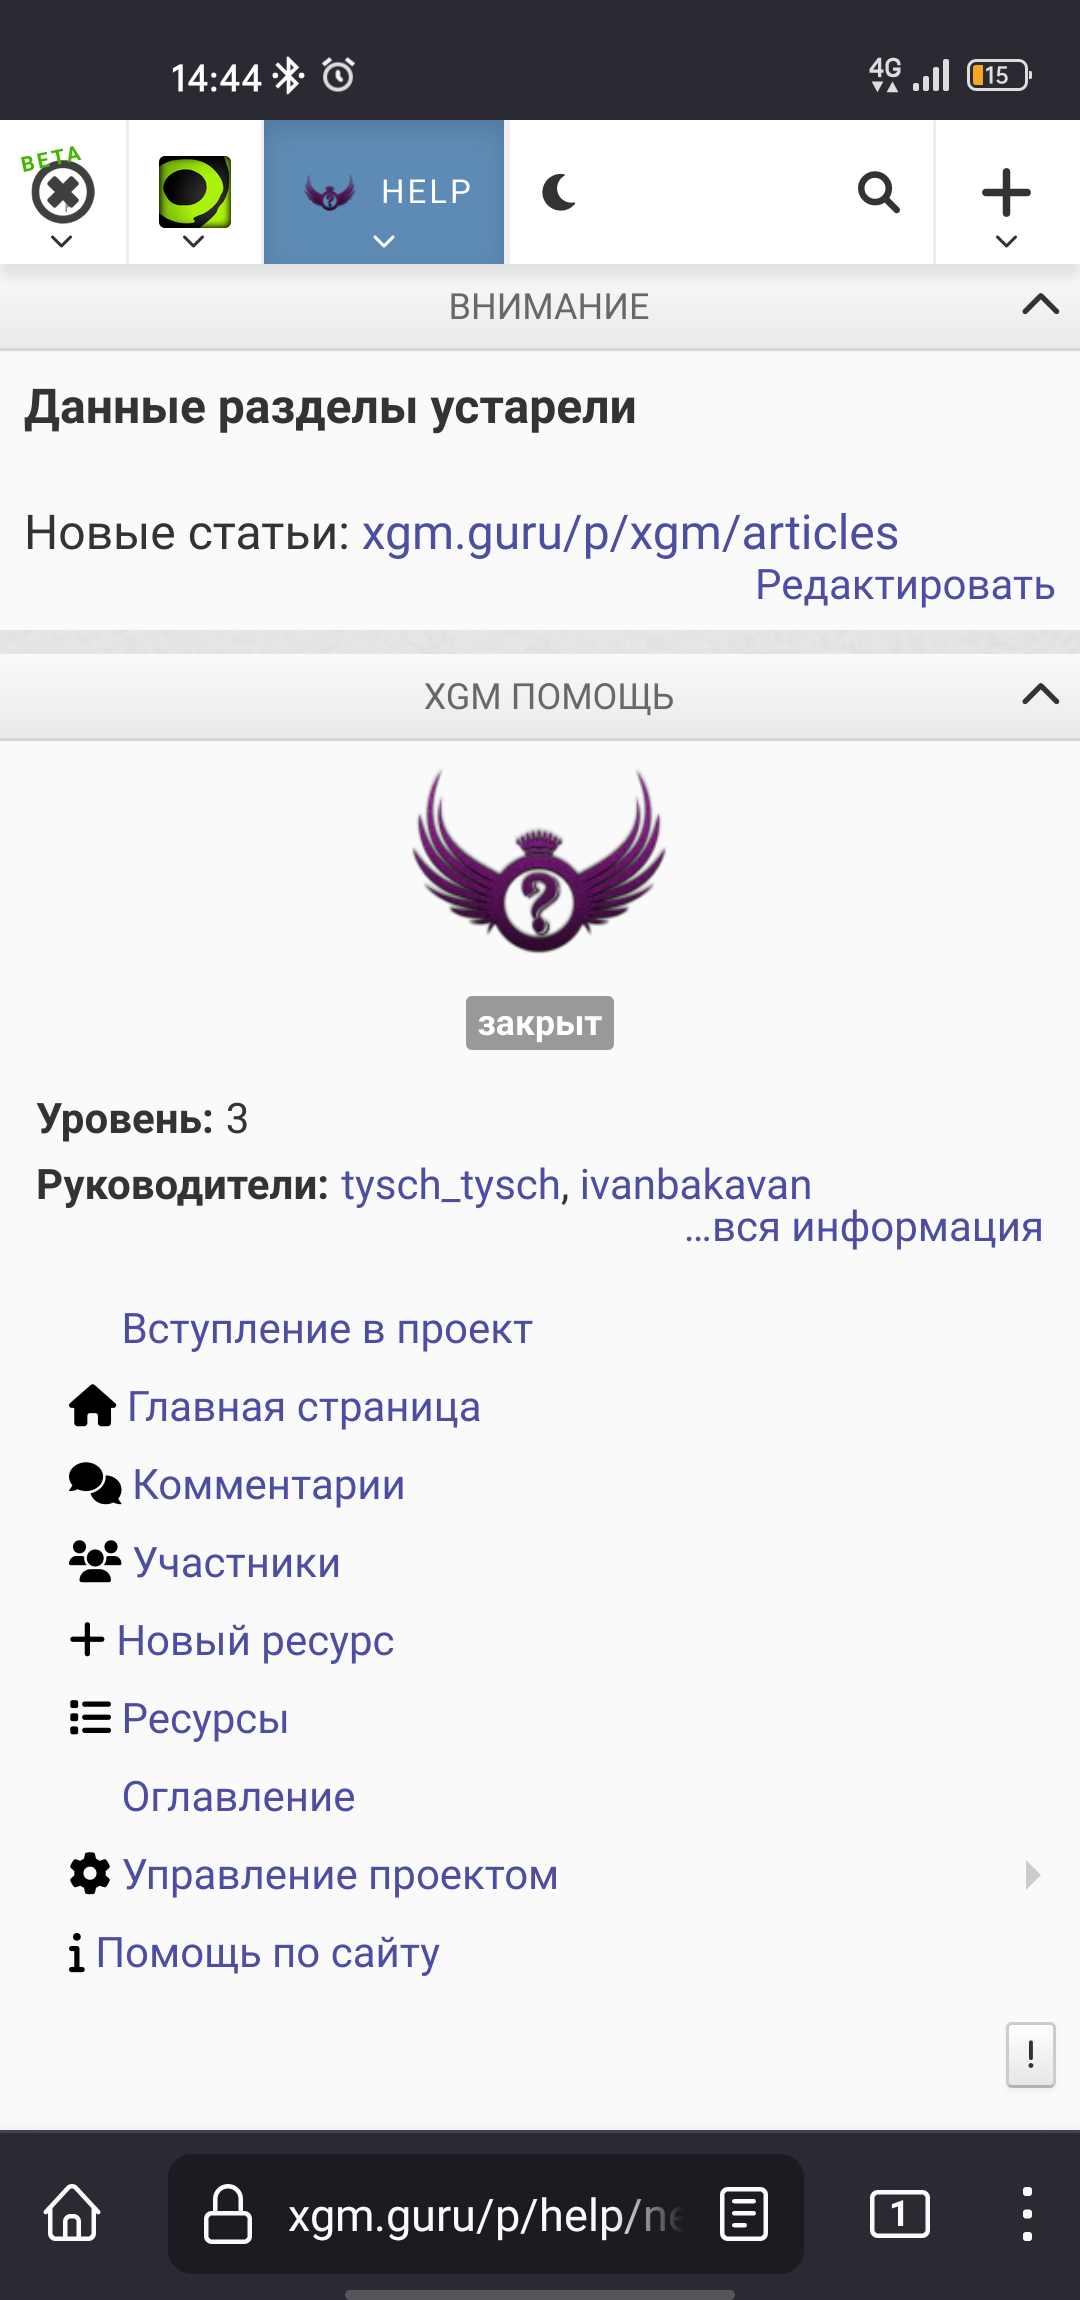
Task: Open site search via the magnifier icon
Action: [879, 192]
